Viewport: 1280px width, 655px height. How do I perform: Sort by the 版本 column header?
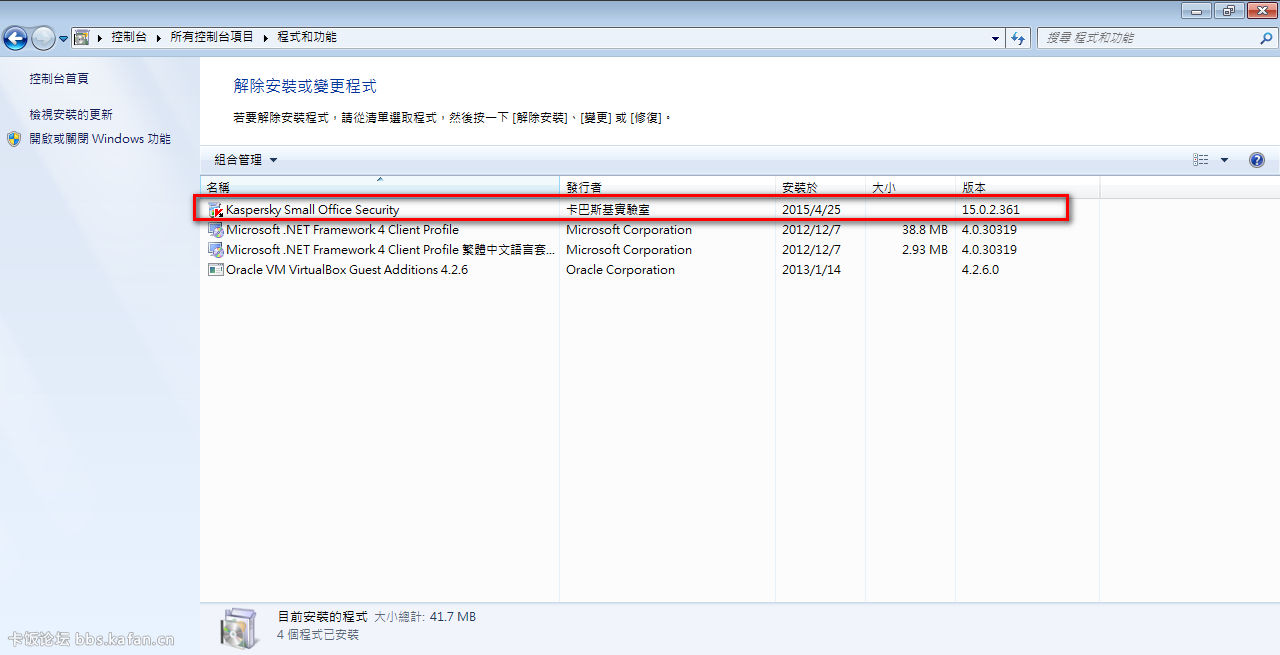click(x=1028, y=187)
